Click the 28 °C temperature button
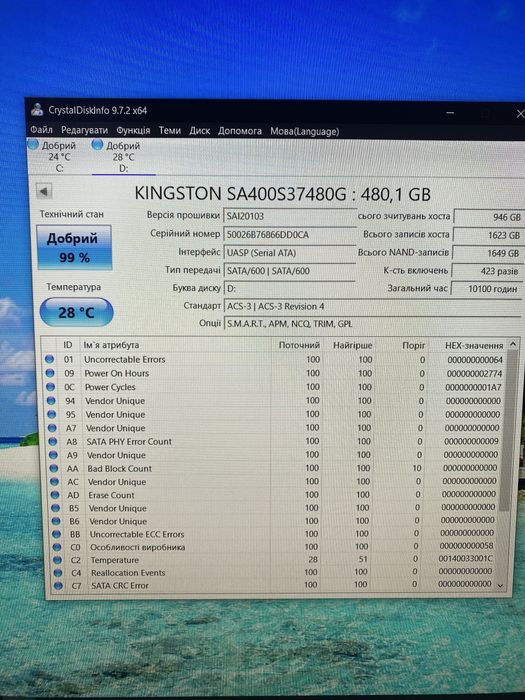This screenshot has height=700, width=525. coord(76,312)
